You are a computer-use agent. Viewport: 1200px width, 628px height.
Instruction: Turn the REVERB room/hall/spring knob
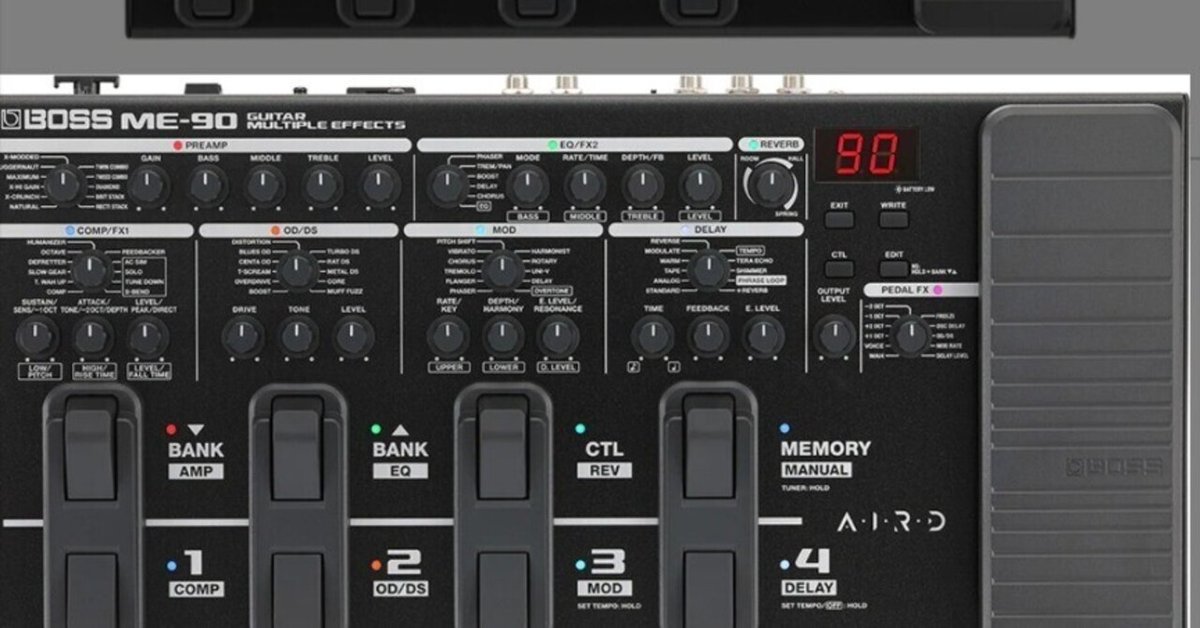[770, 185]
